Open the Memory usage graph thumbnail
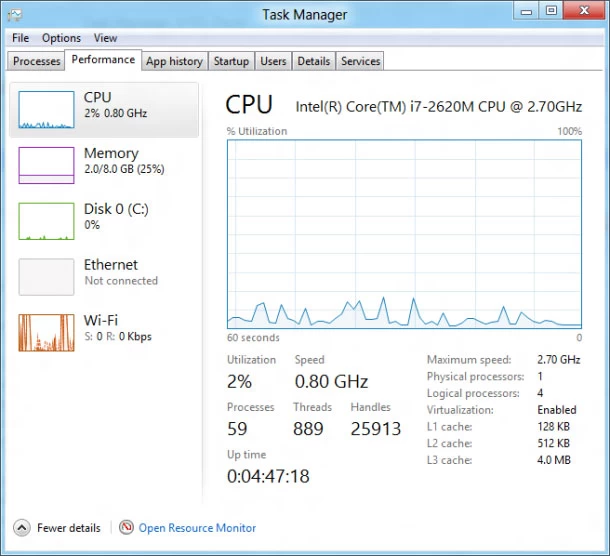Viewport: 610px width, 556px height. pyautogui.click(x=46, y=166)
